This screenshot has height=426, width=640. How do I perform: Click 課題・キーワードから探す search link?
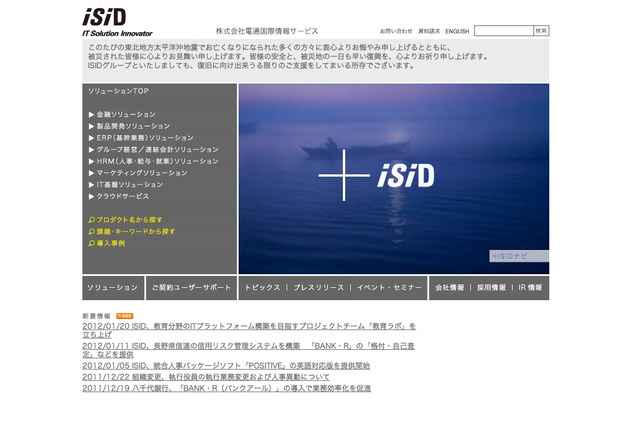pyautogui.click(x=132, y=232)
